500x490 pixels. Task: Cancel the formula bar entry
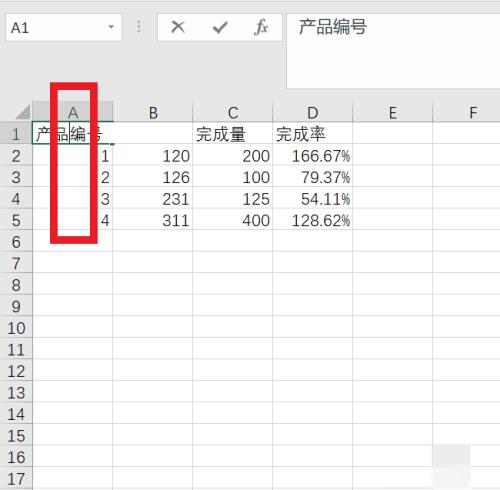(178, 27)
